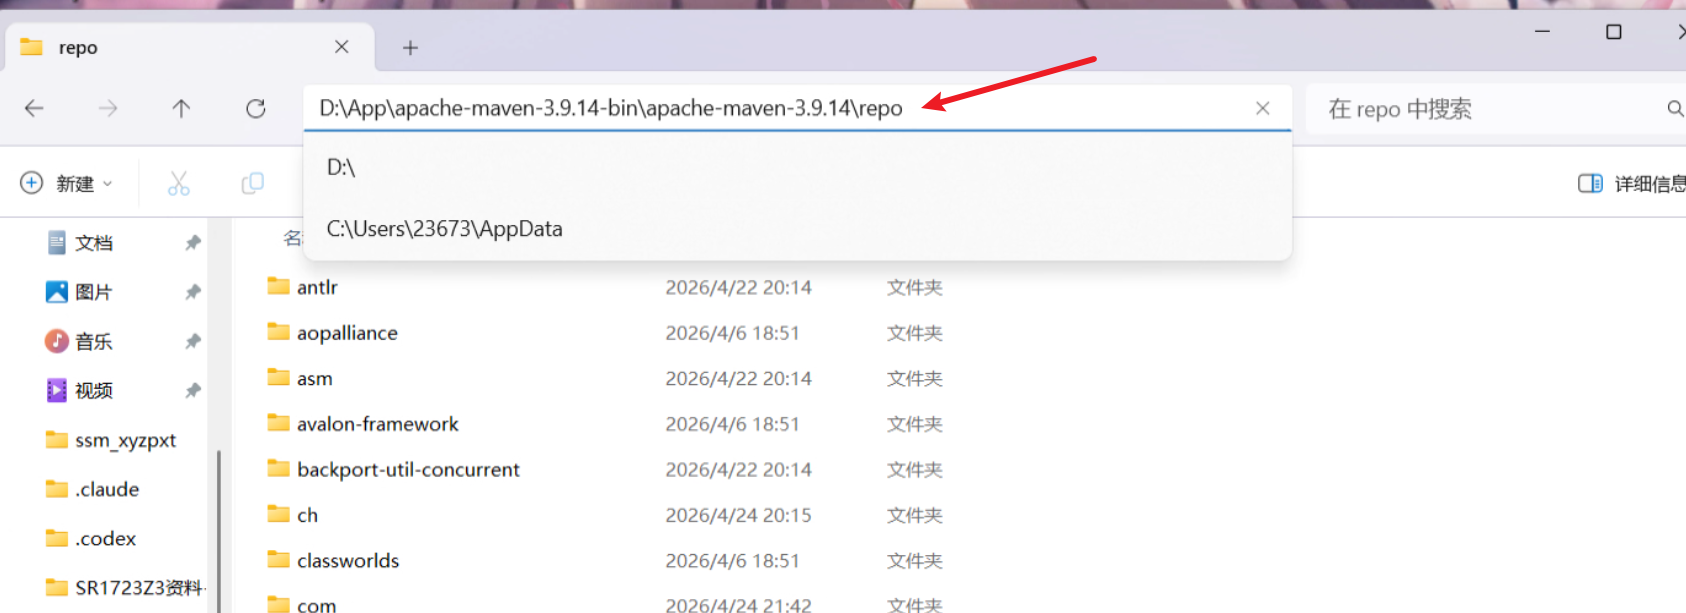
Task: Clear the address bar with the X
Action: pyautogui.click(x=1263, y=108)
